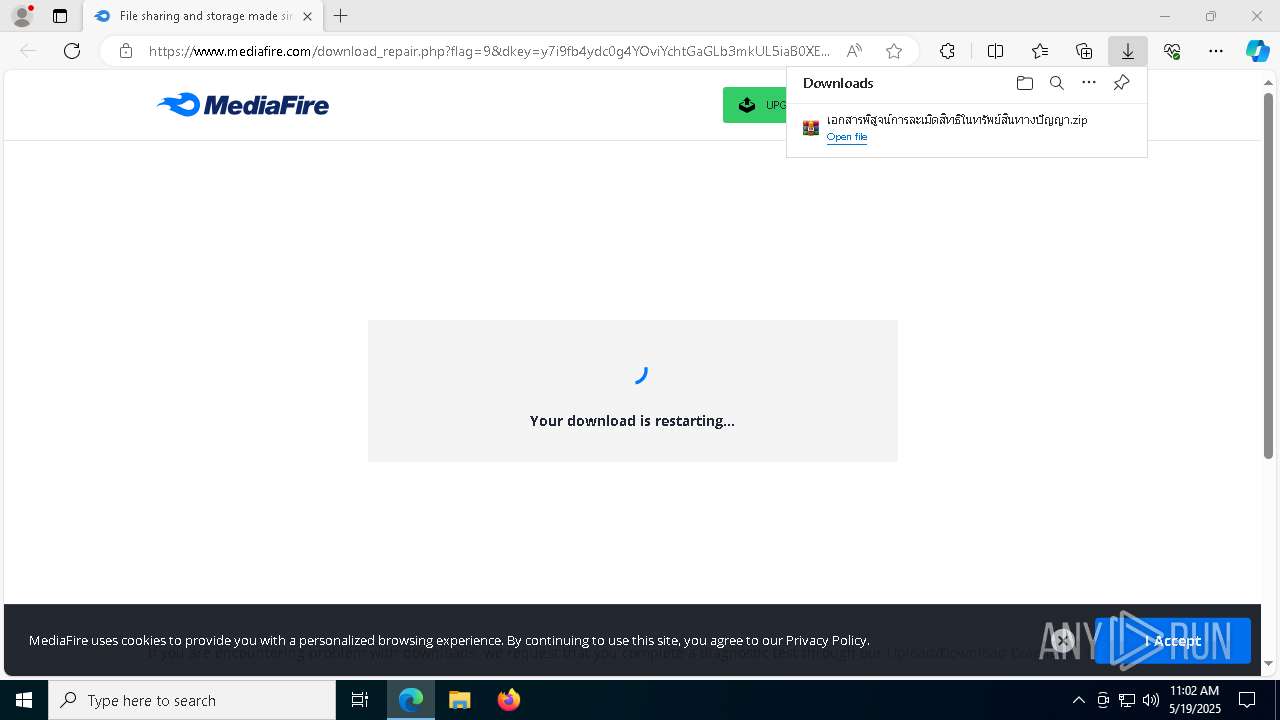
Task: Open the Windows Start menu
Action: (24, 700)
